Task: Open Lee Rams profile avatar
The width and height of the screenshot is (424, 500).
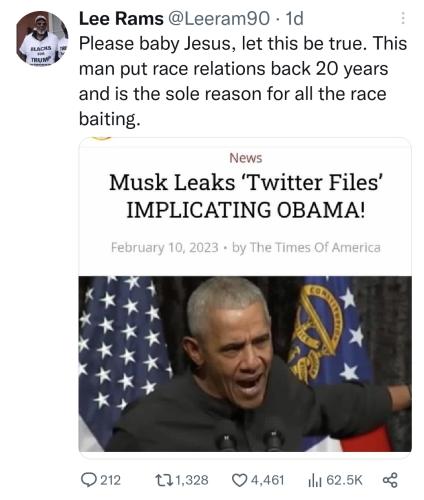Action: point(42,38)
